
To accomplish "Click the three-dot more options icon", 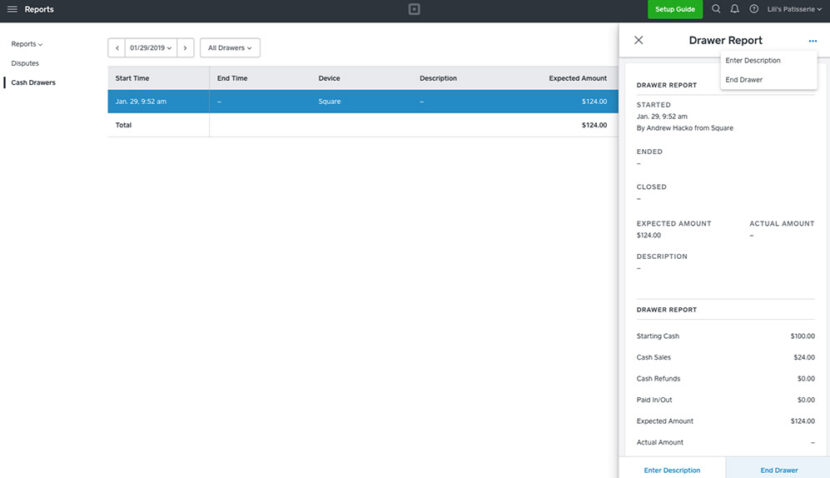I will pos(813,40).
